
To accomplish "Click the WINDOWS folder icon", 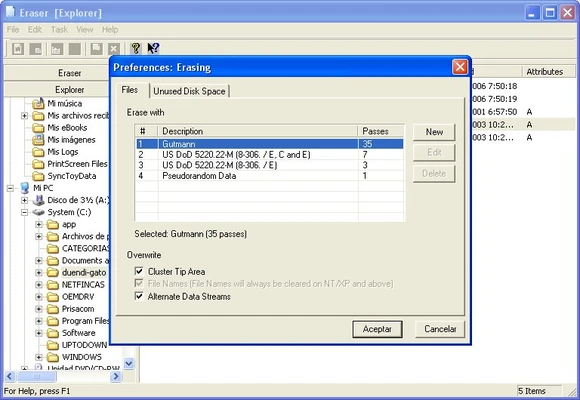I will 53,357.
